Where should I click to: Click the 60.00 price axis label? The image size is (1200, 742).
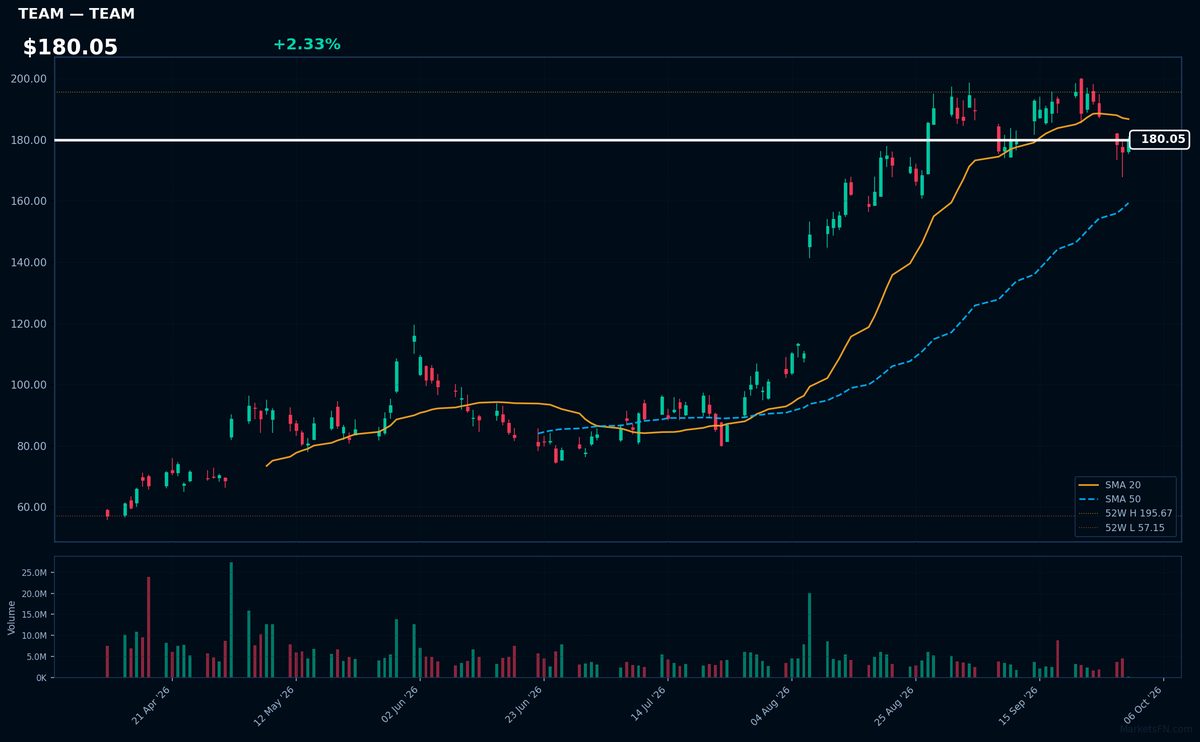pyautogui.click(x=32, y=507)
